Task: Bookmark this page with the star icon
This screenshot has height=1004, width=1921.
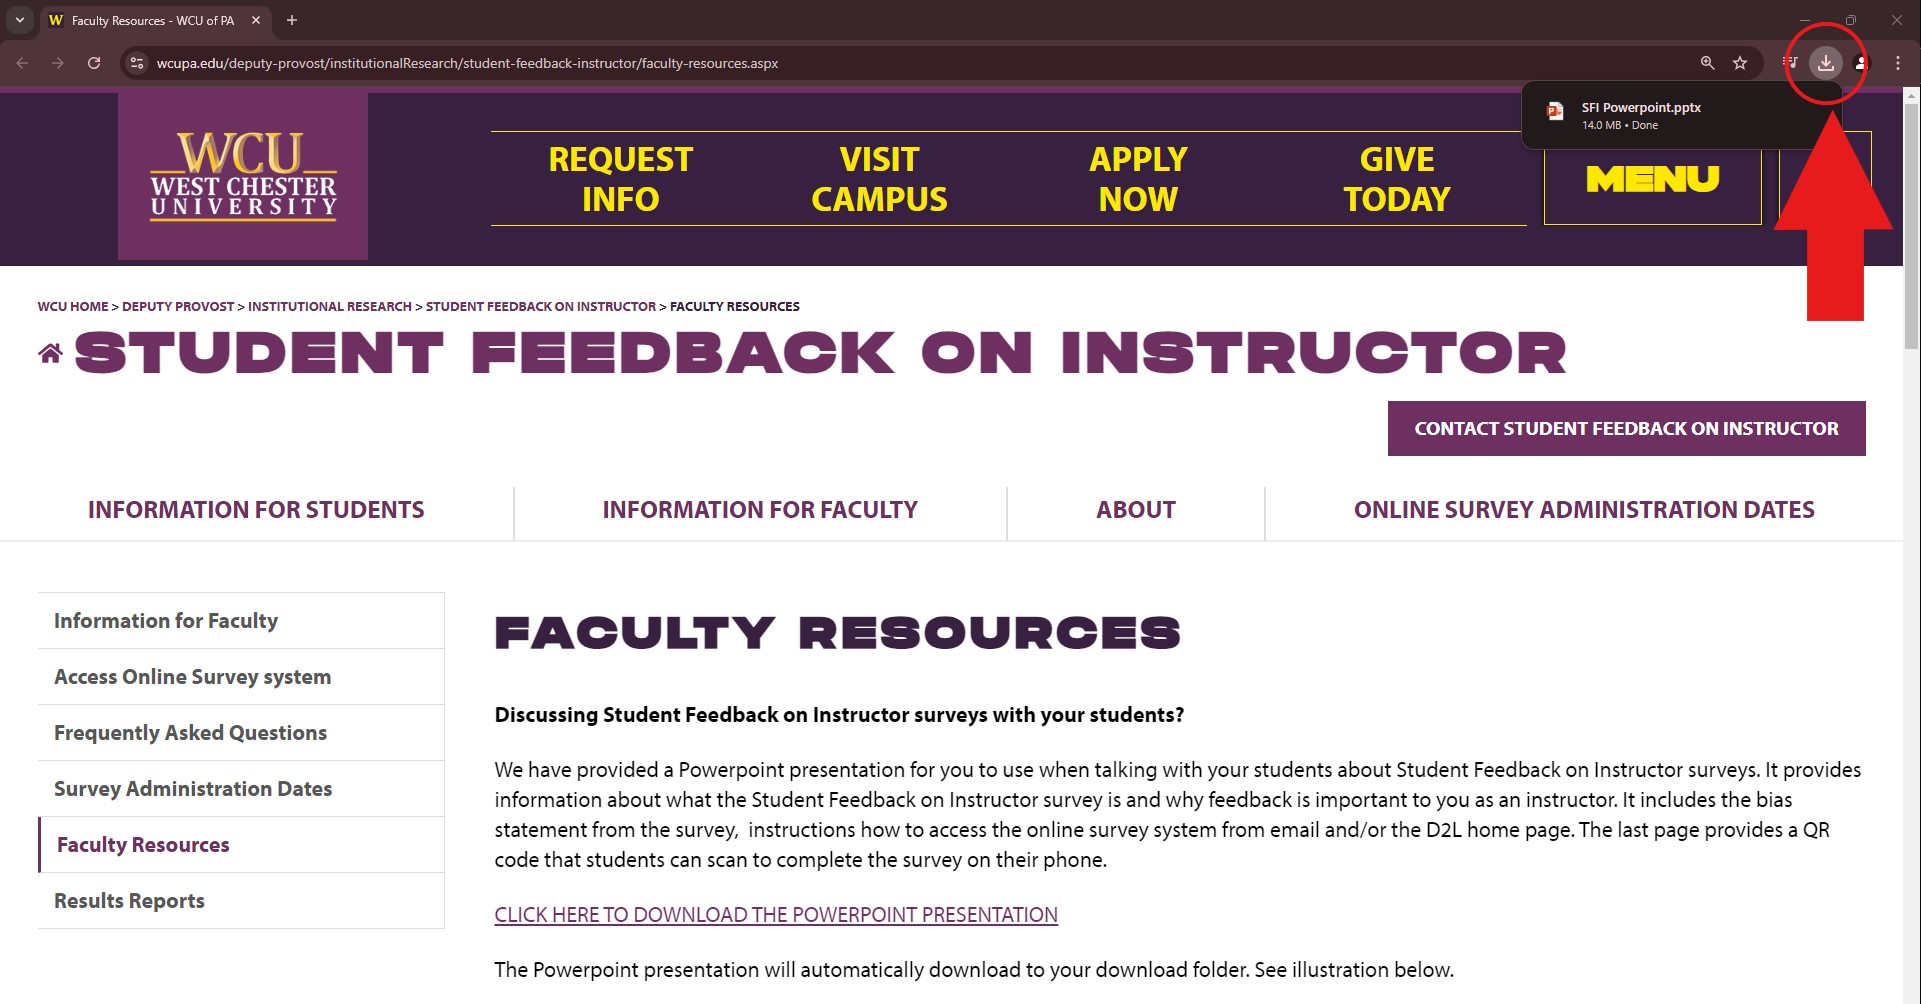Action: (x=1740, y=63)
